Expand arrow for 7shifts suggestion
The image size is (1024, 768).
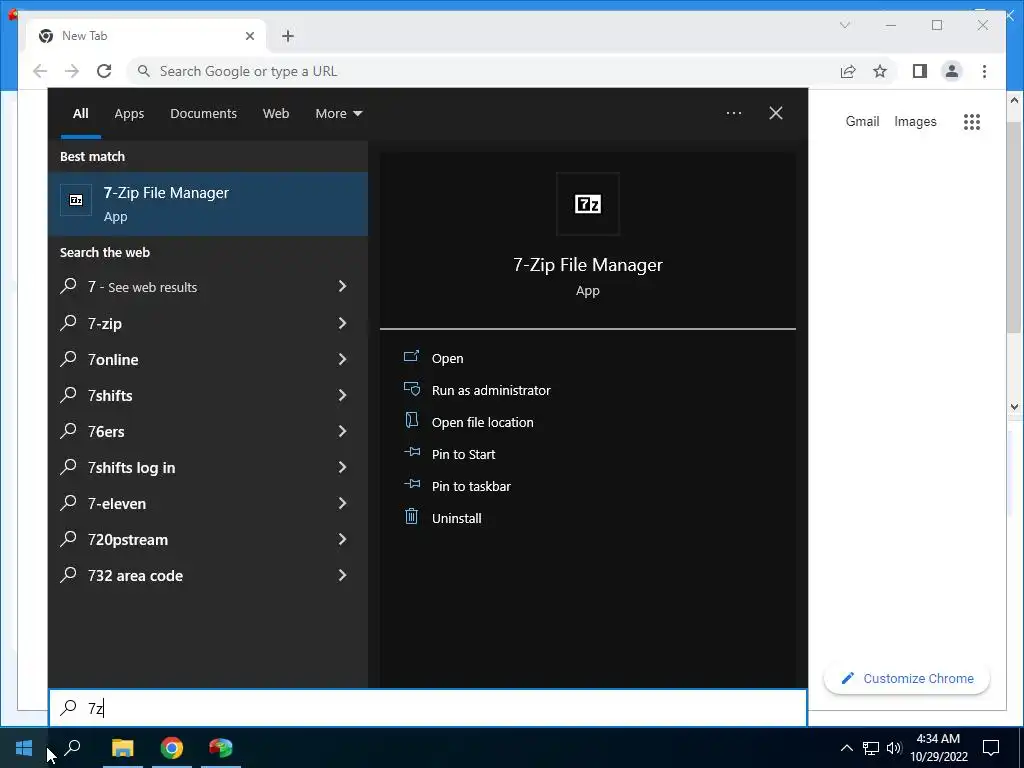[x=342, y=395]
